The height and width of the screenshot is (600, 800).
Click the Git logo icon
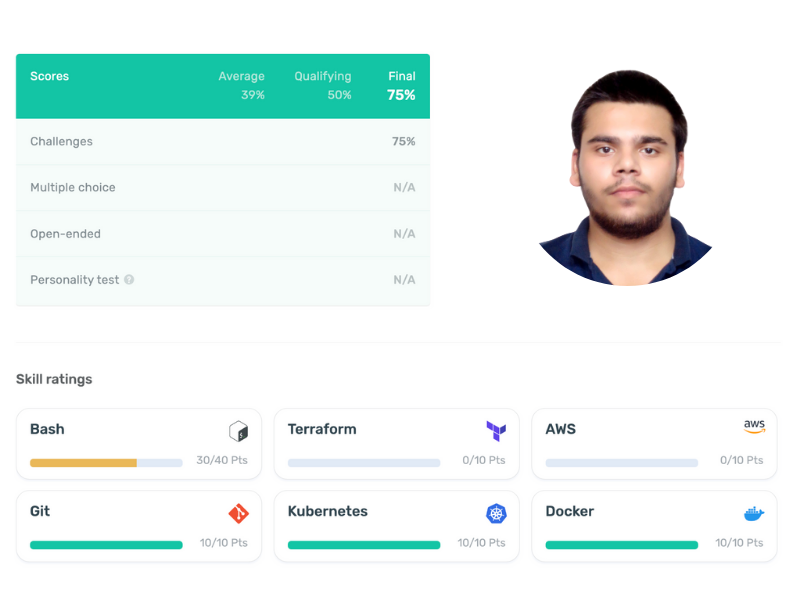pos(238,513)
